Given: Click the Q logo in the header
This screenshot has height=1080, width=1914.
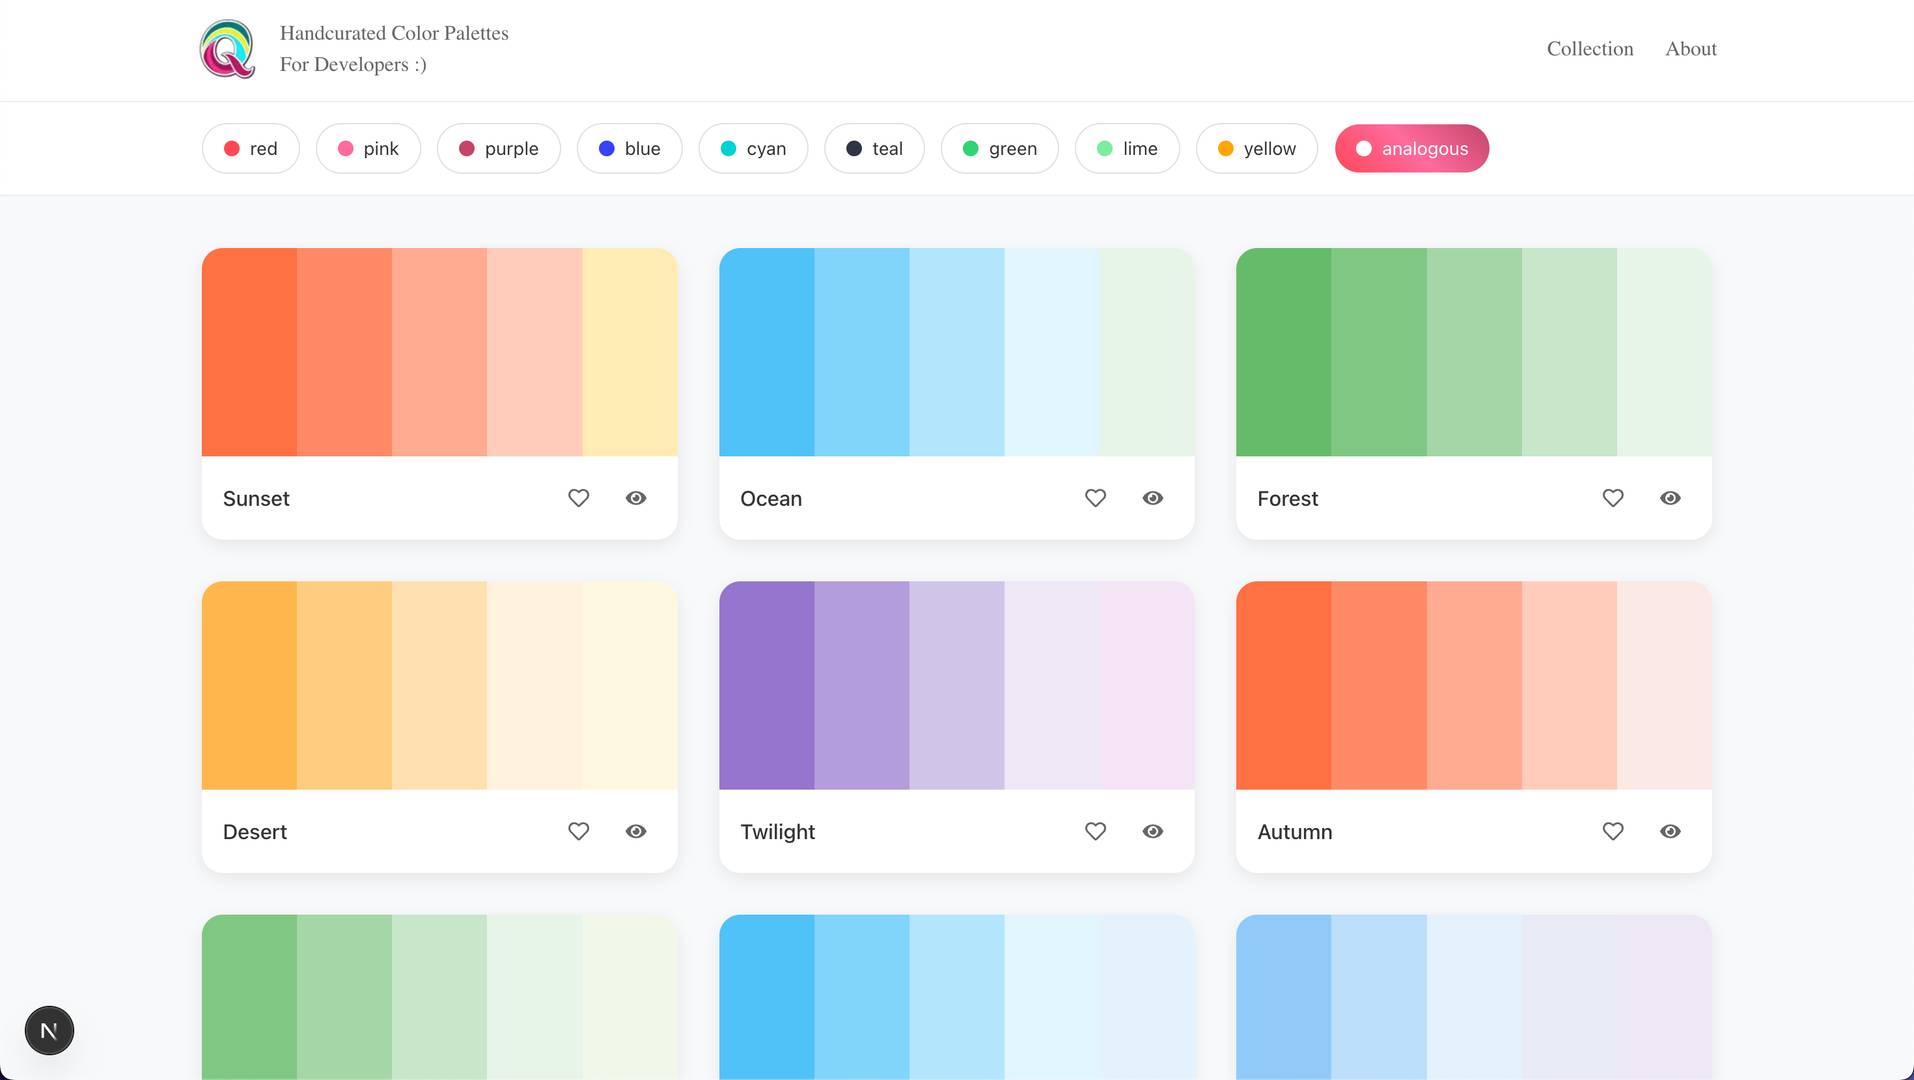Looking at the screenshot, I should point(228,49).
